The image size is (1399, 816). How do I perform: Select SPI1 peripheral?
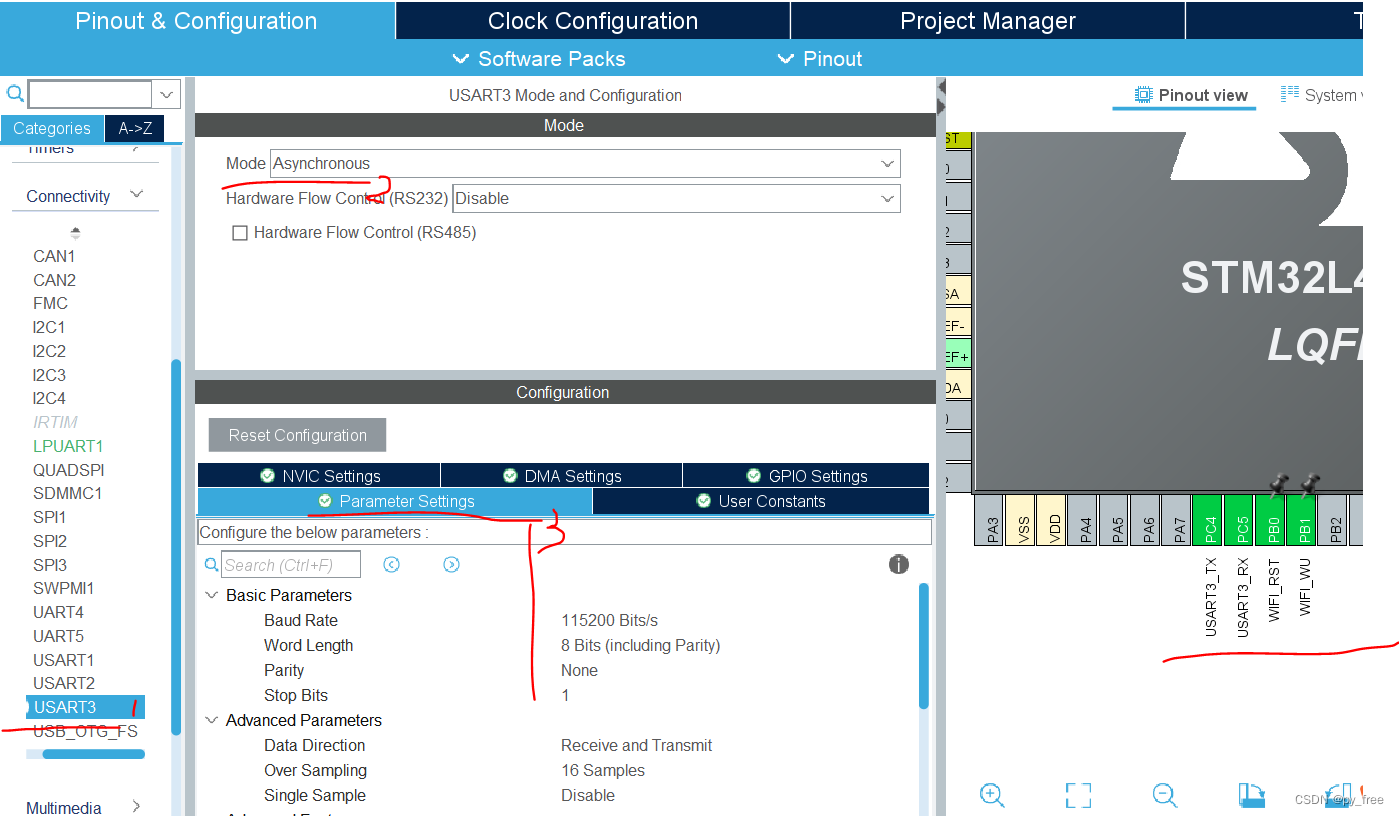click(49, 517)
